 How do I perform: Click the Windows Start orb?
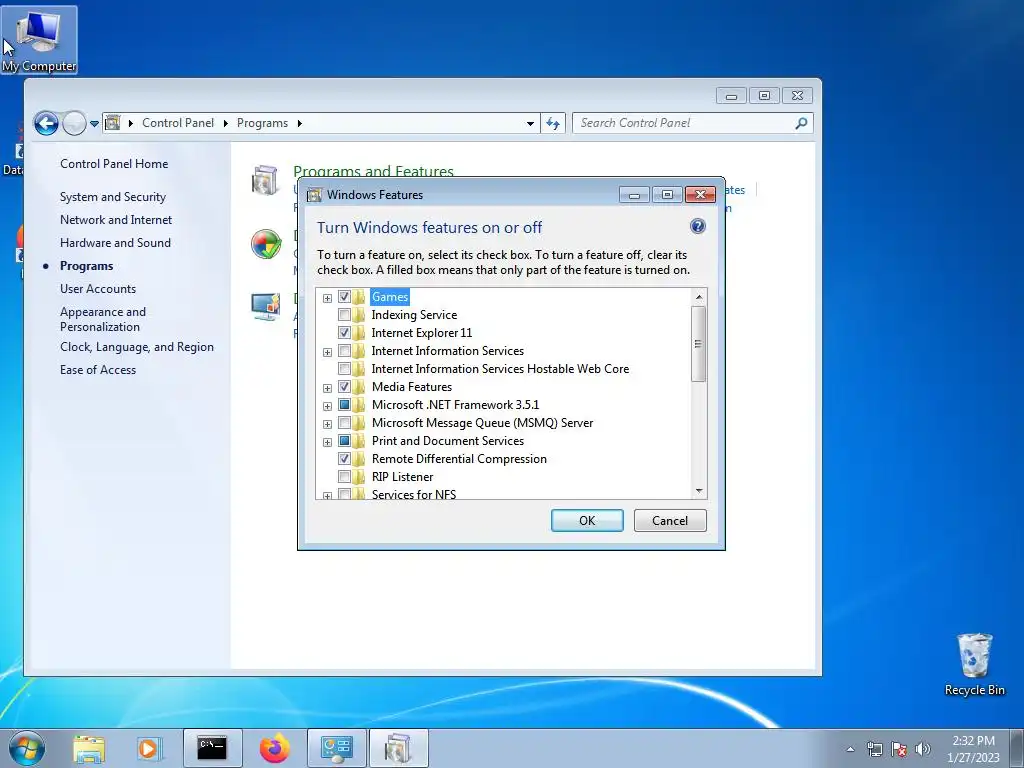point(27,748)
